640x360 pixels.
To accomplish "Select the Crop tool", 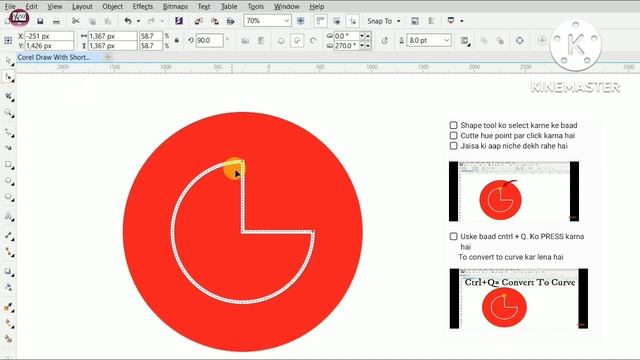I will [x=8, y=96].
